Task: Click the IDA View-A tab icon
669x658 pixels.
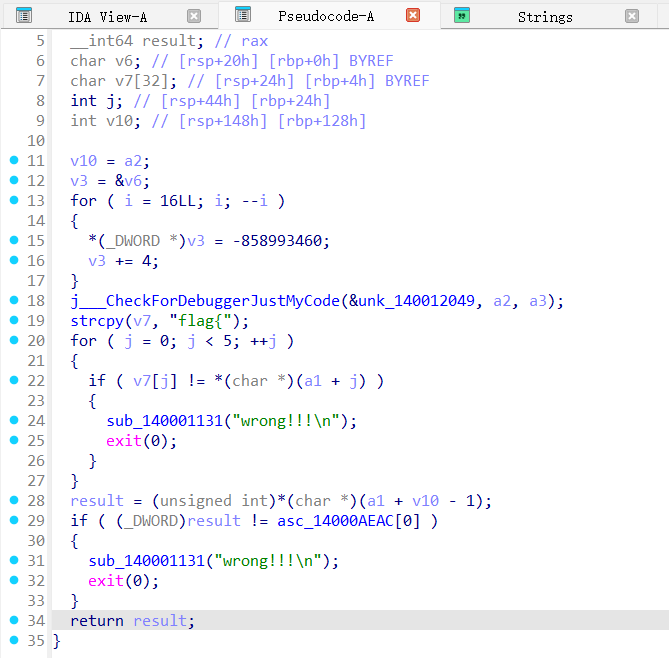Action: pos(24,16)
